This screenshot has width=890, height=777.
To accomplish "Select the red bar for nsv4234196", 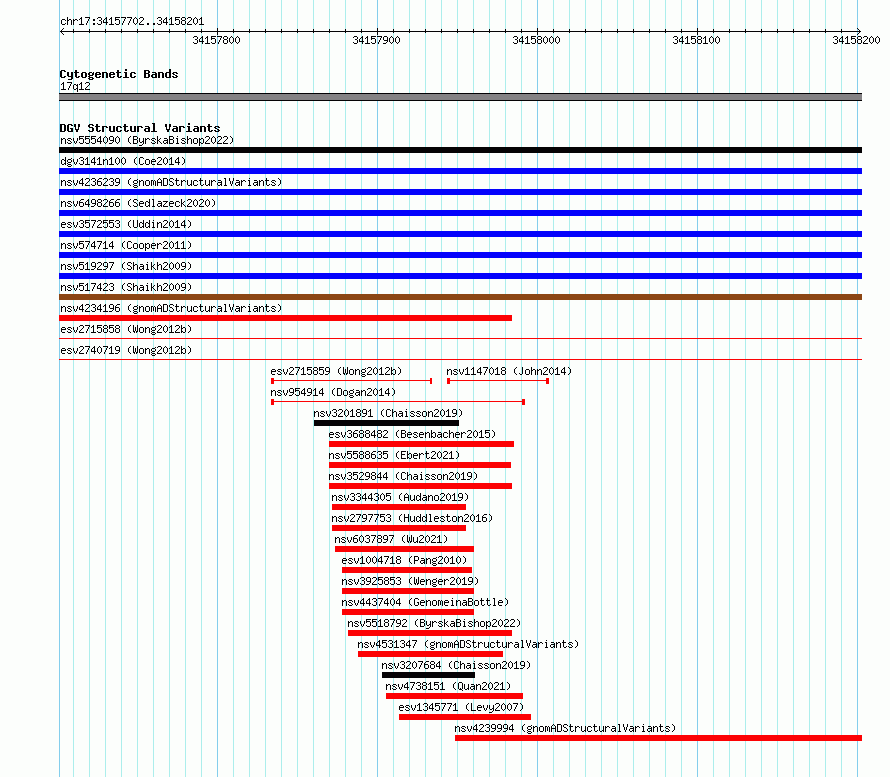I will [286, 318].
